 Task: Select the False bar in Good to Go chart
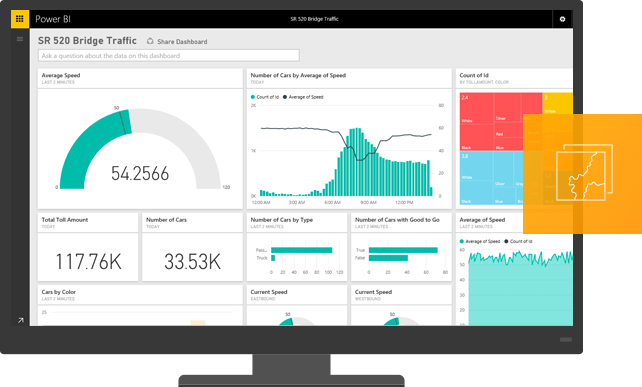coord(388,258)
